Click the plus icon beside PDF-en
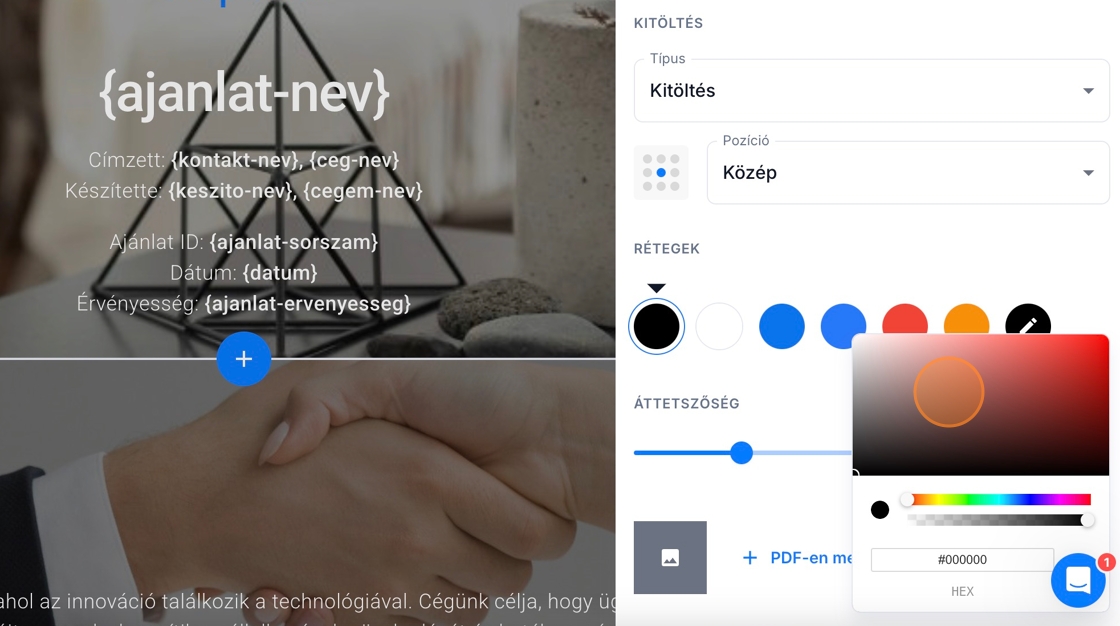The width and height of the screenshot is (1120, 626). point(750,558)
